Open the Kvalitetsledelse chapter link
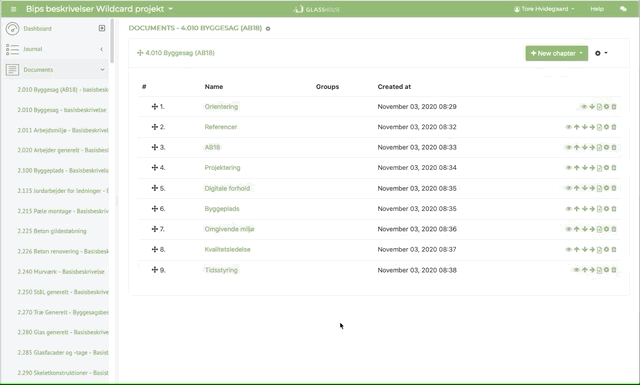This screenshot has height=385, width=640. click(227, 249)
